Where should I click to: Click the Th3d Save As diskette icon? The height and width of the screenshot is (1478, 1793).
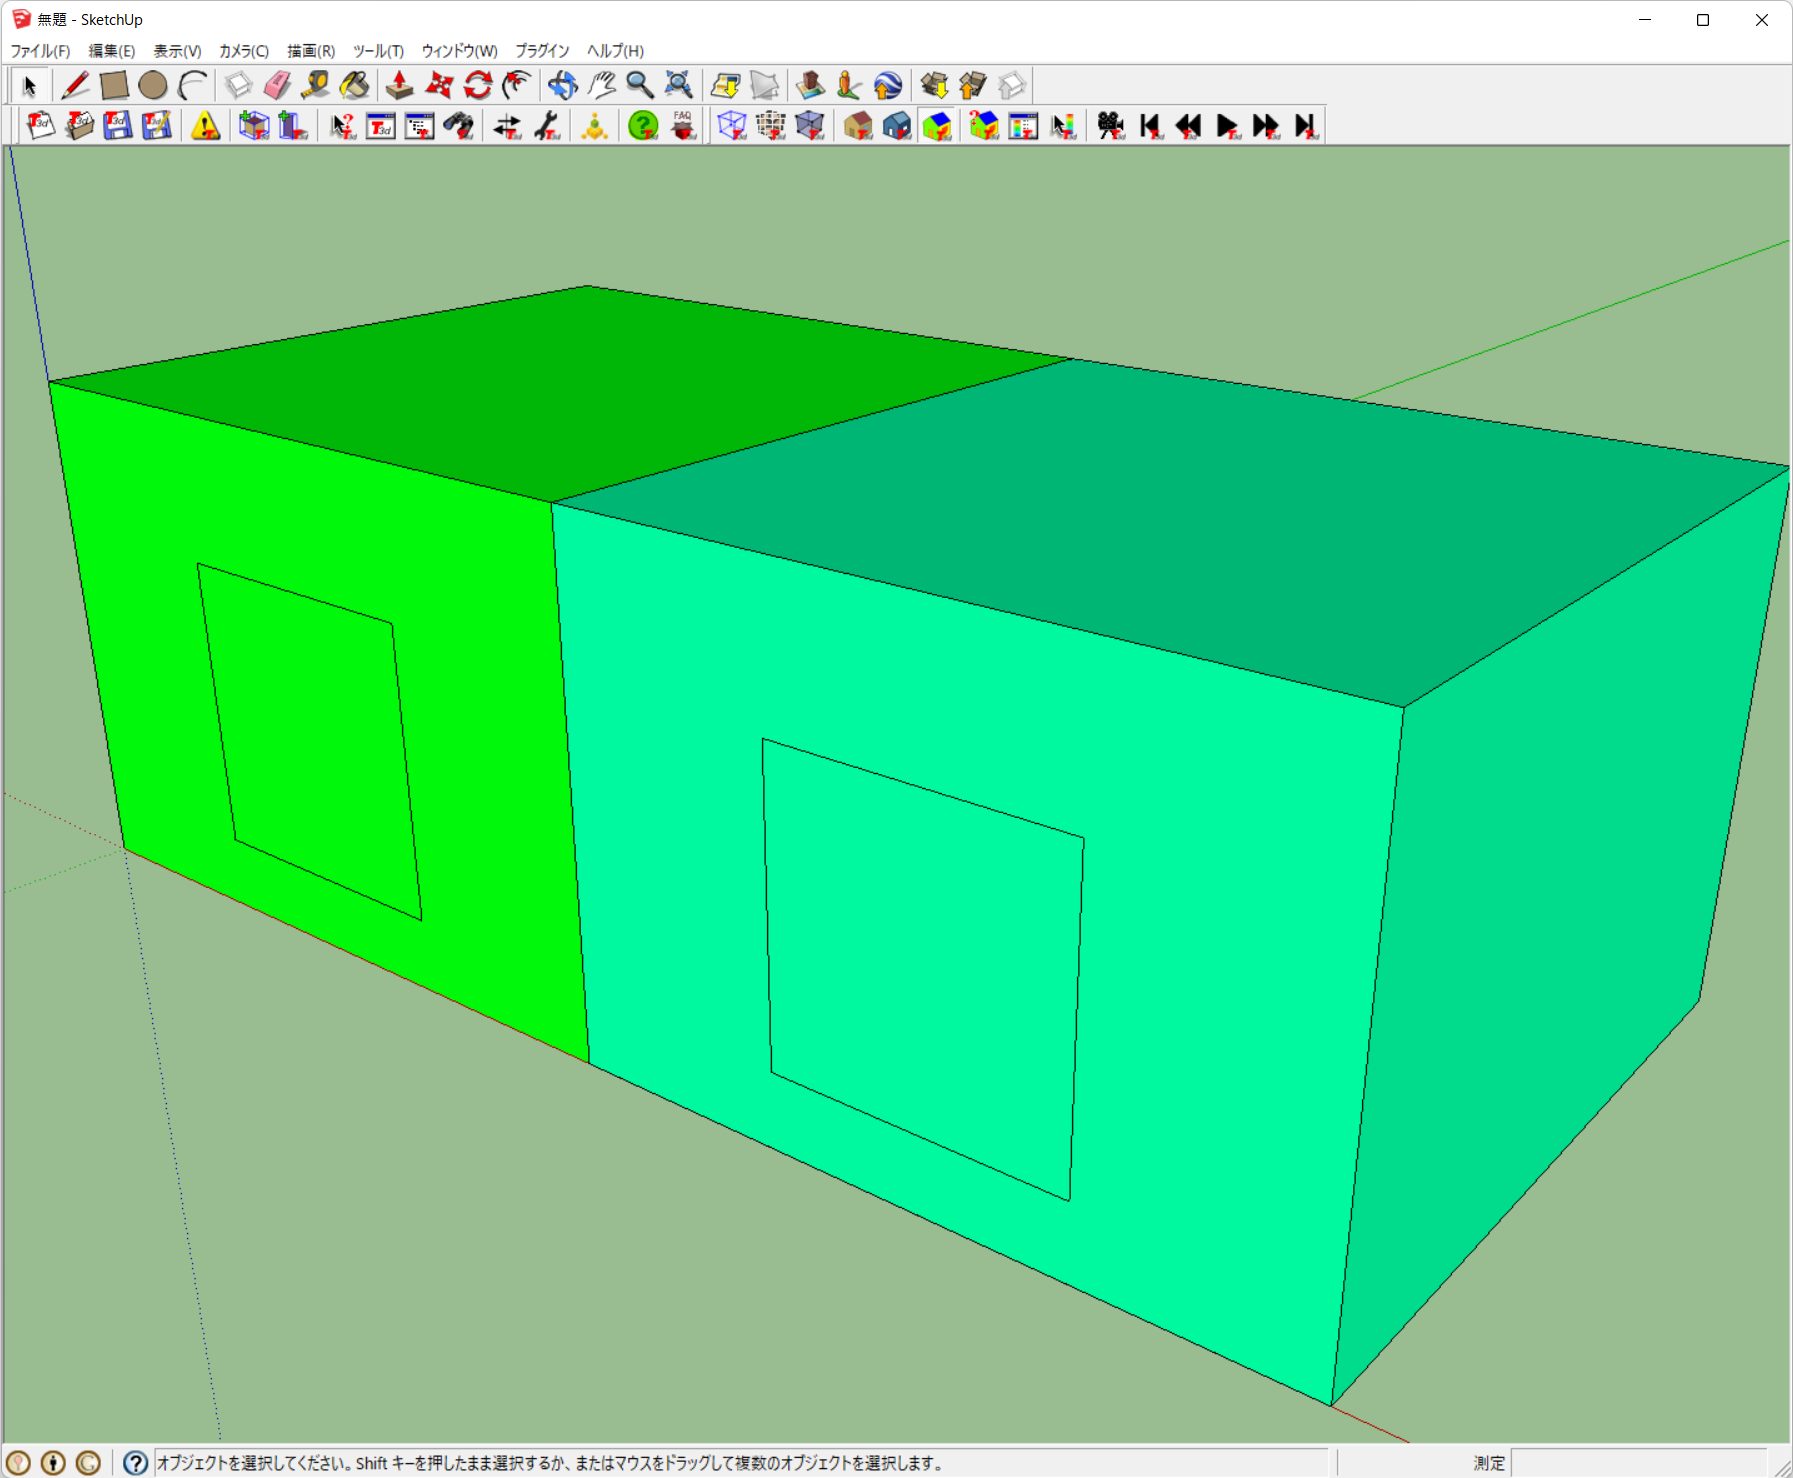[x=157, y=126]
